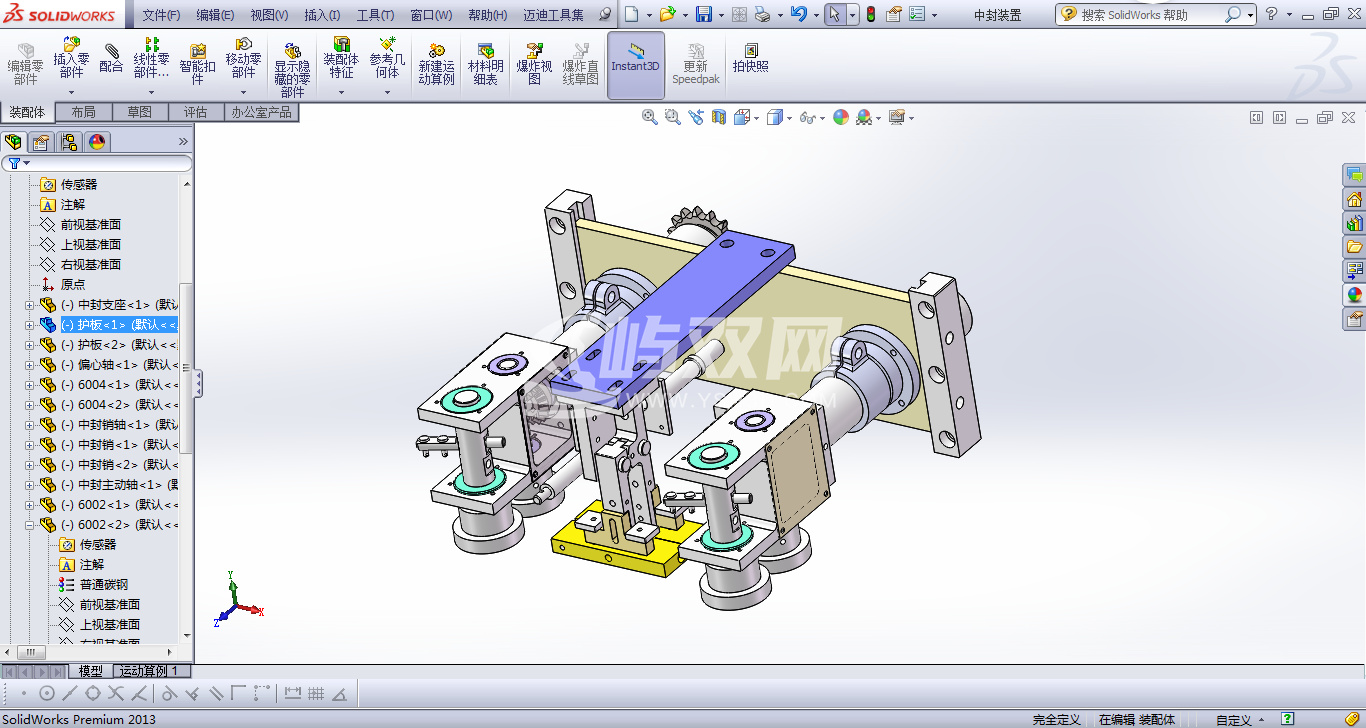Screen dimensions: 1366x728
Task: Click the Open file folder icon
Action: tap(667, 14)
